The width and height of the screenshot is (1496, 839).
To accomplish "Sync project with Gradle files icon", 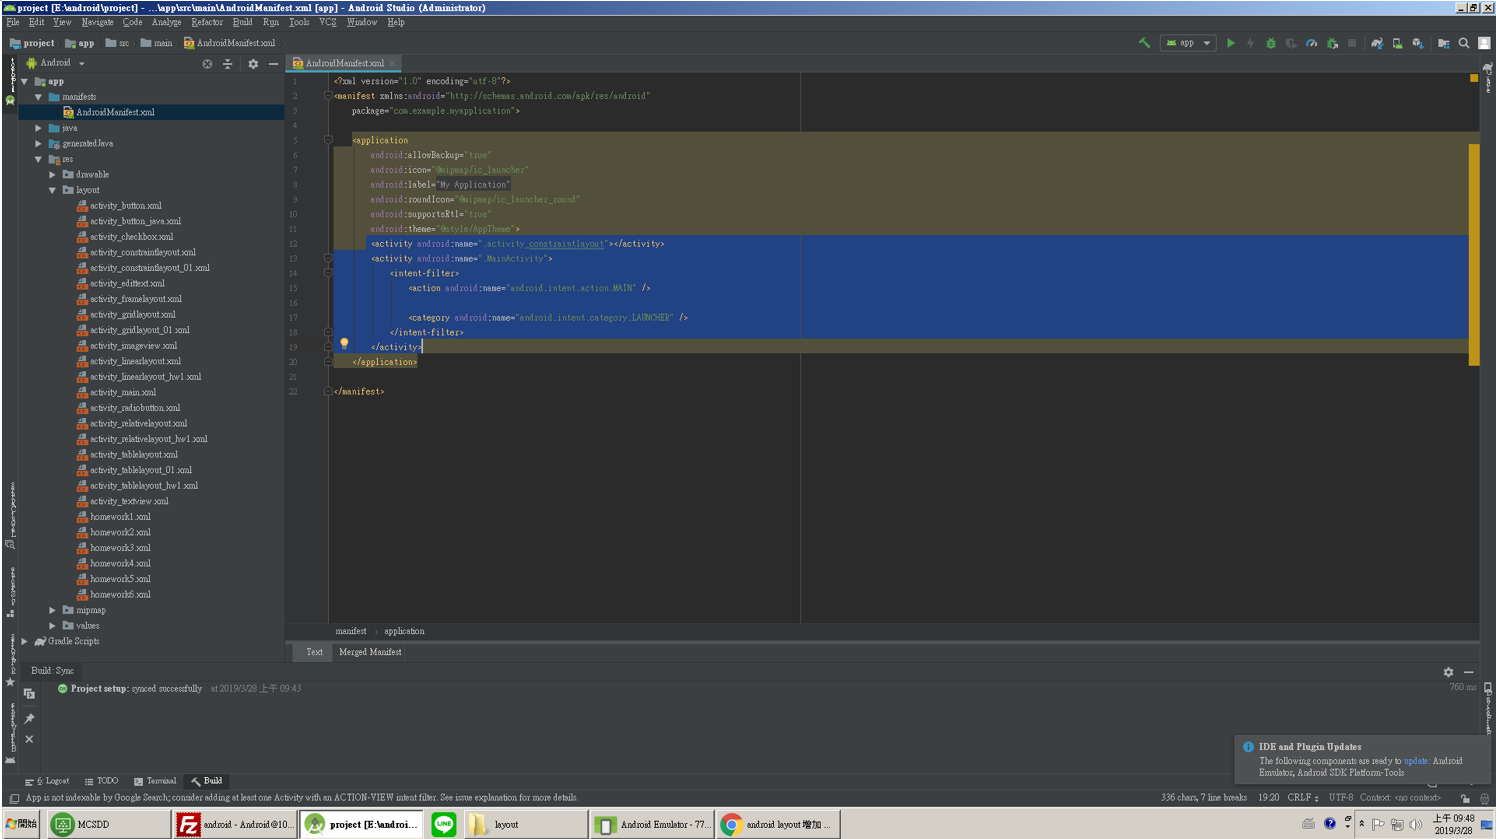I will pos(1377,43).
